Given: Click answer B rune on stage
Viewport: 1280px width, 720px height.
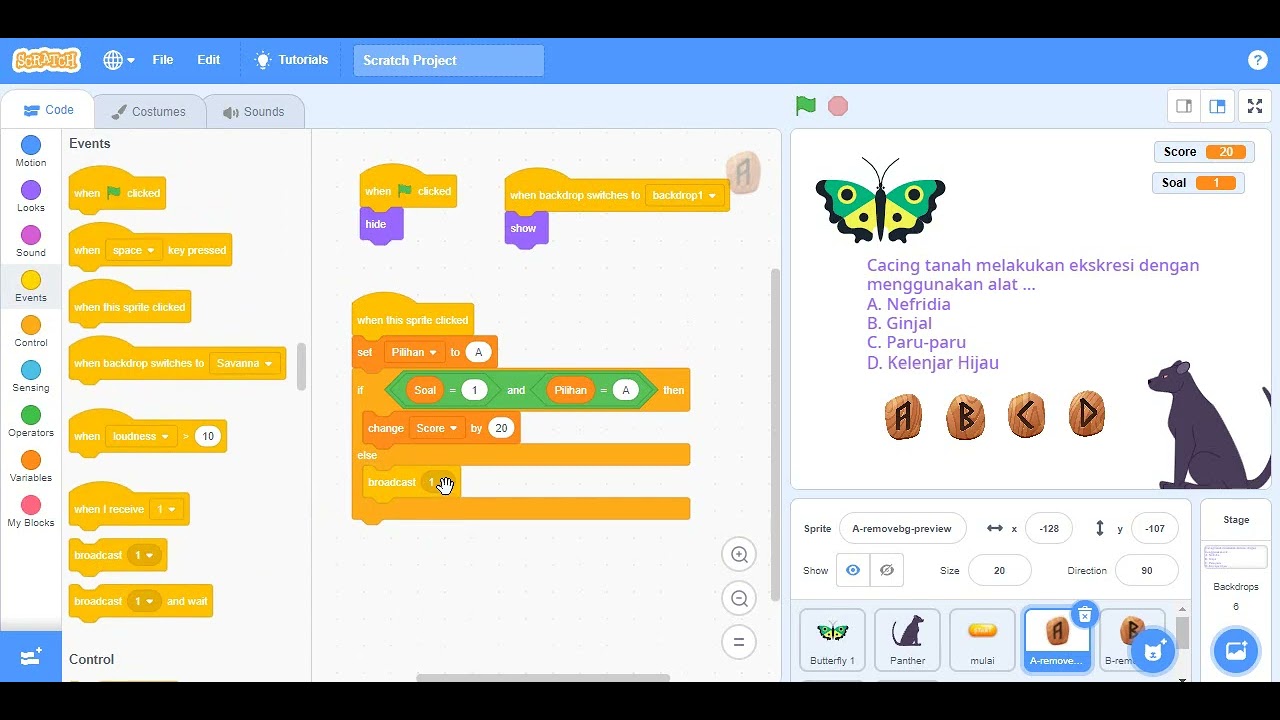Looking at the screenshot, I should click(x=965, y=415).
